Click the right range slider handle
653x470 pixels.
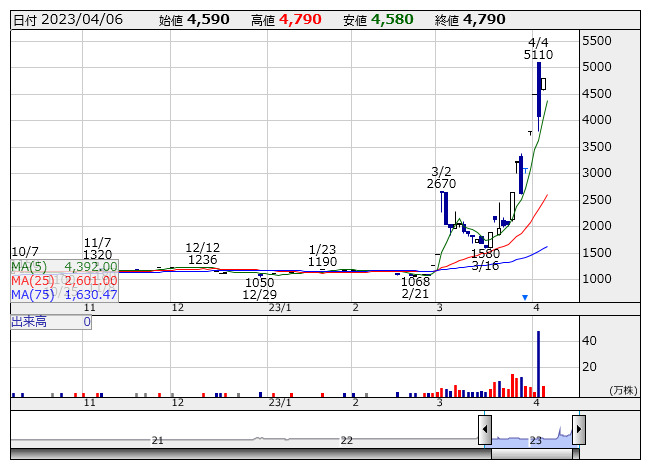pyautogui.click(x=578, y=430)
